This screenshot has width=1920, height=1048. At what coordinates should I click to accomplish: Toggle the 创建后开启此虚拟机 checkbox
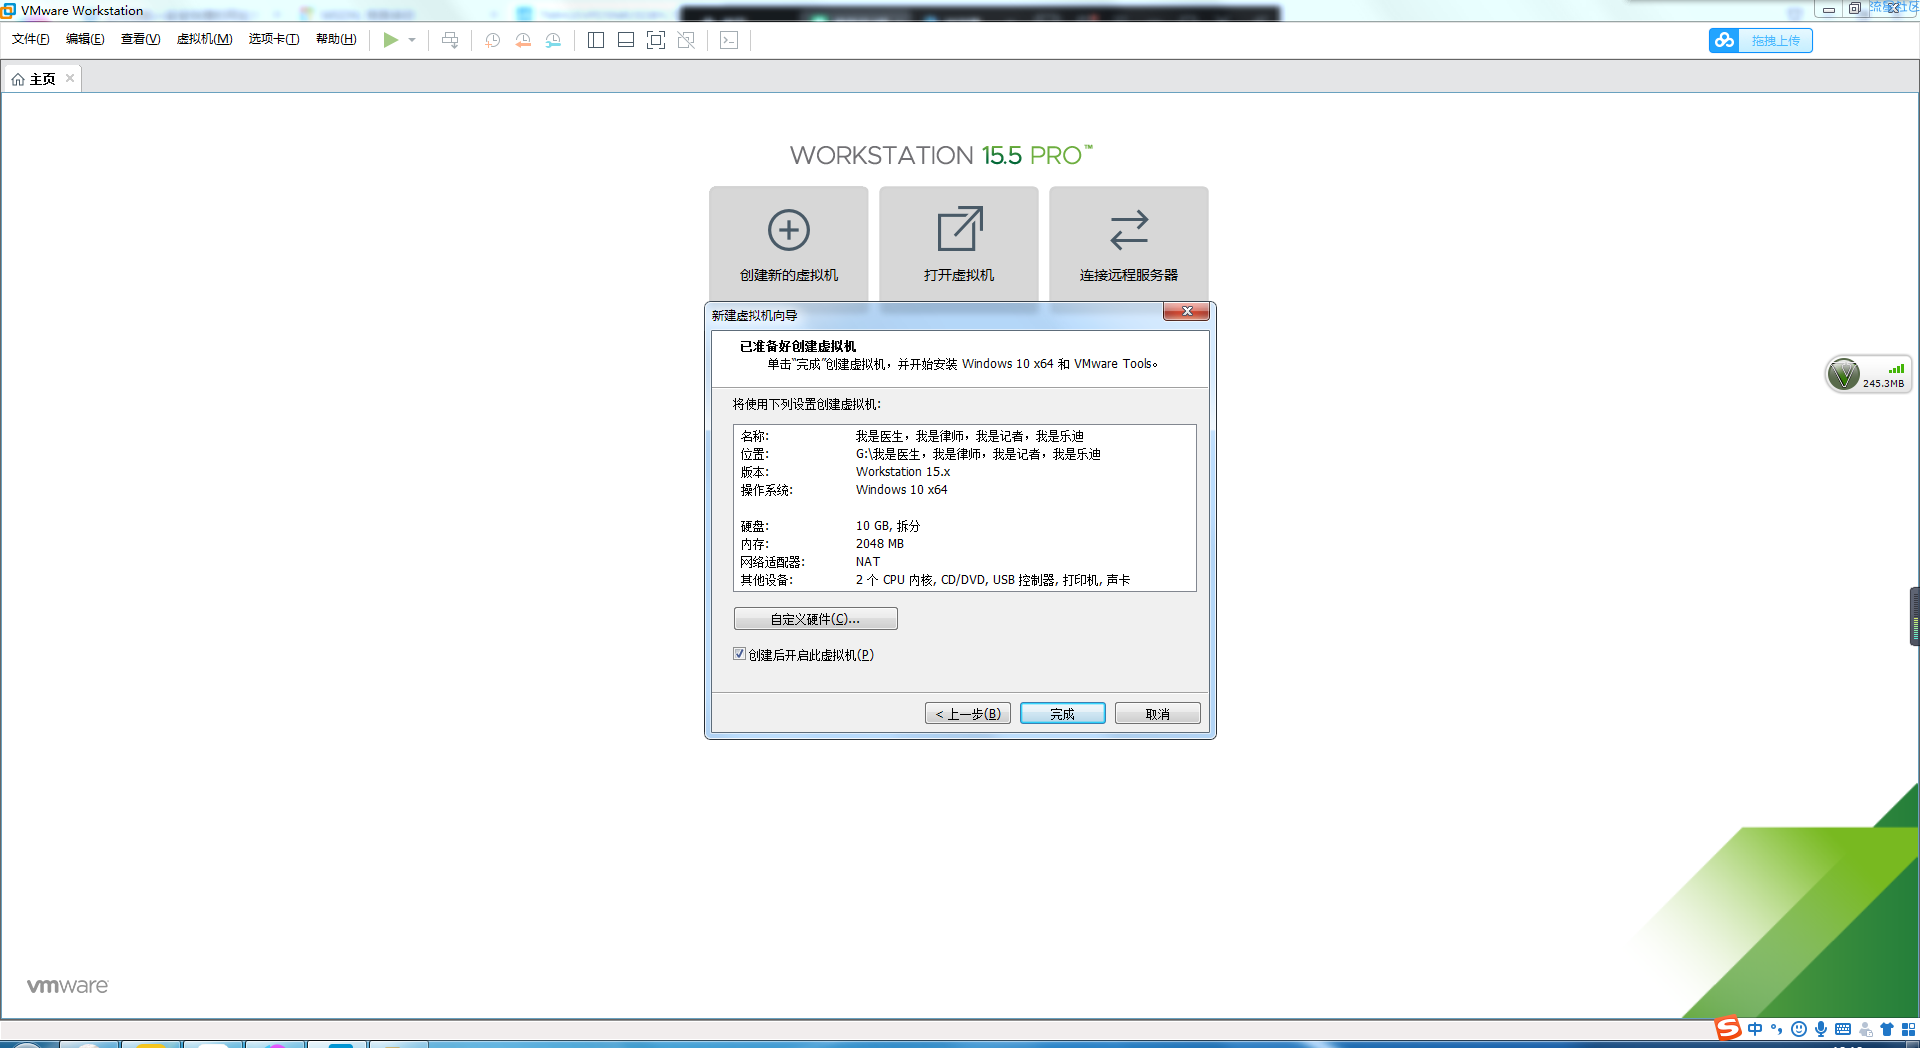[x=739, y=654]
